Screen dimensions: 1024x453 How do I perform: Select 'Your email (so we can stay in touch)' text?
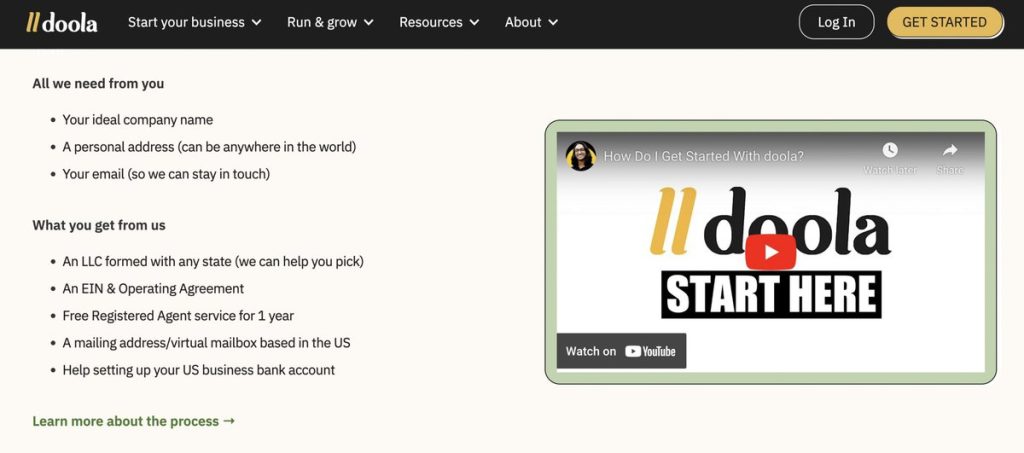click(x=166, y=174)
